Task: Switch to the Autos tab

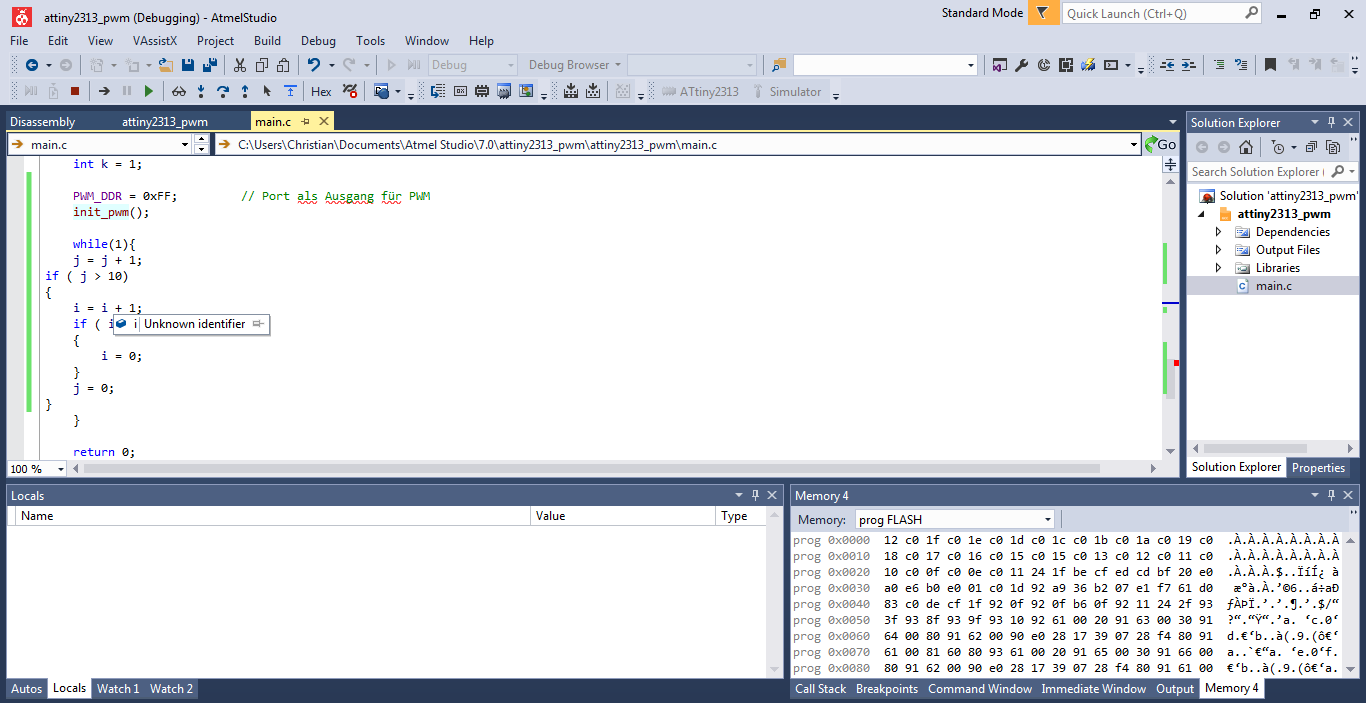Action: pyautogui.click(x=27, y=689)
